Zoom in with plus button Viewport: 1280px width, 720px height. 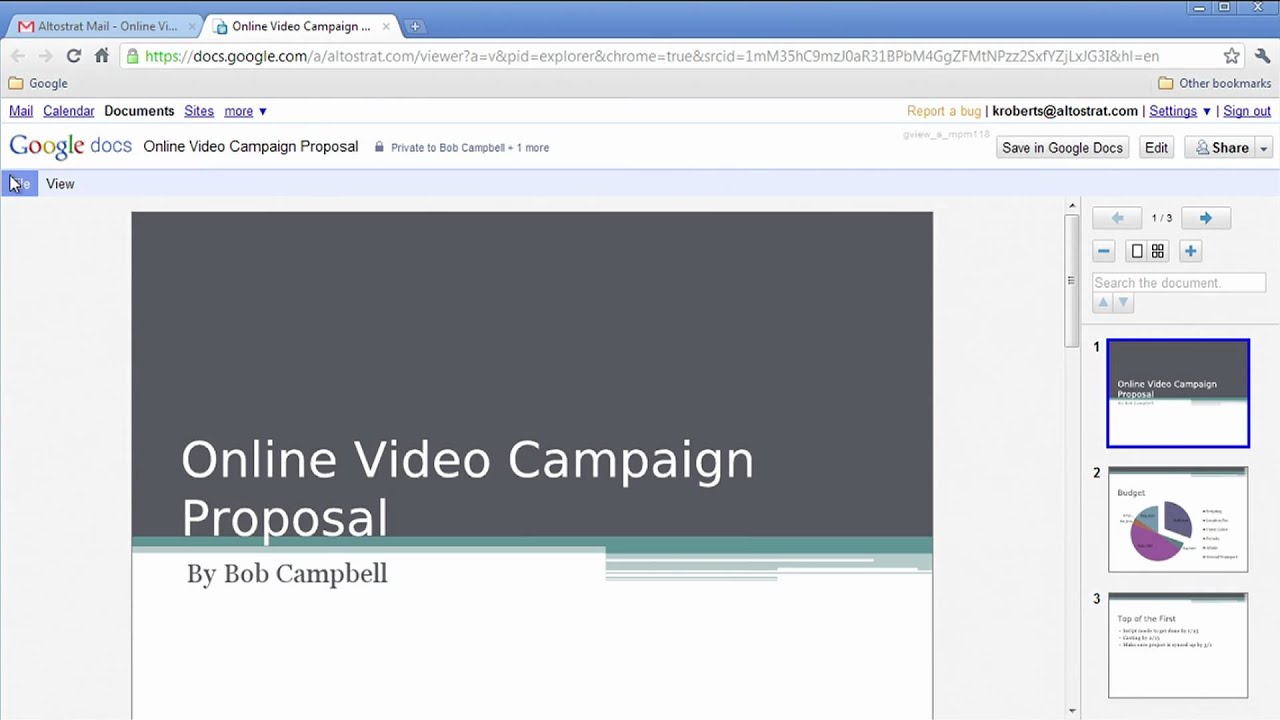1190,251
